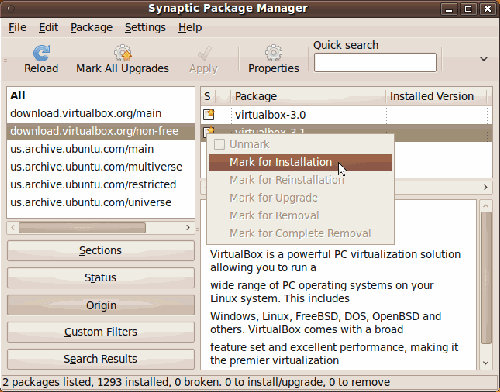The image size is (500, 392).
Task: Open the Help menu
Action: 190,27
